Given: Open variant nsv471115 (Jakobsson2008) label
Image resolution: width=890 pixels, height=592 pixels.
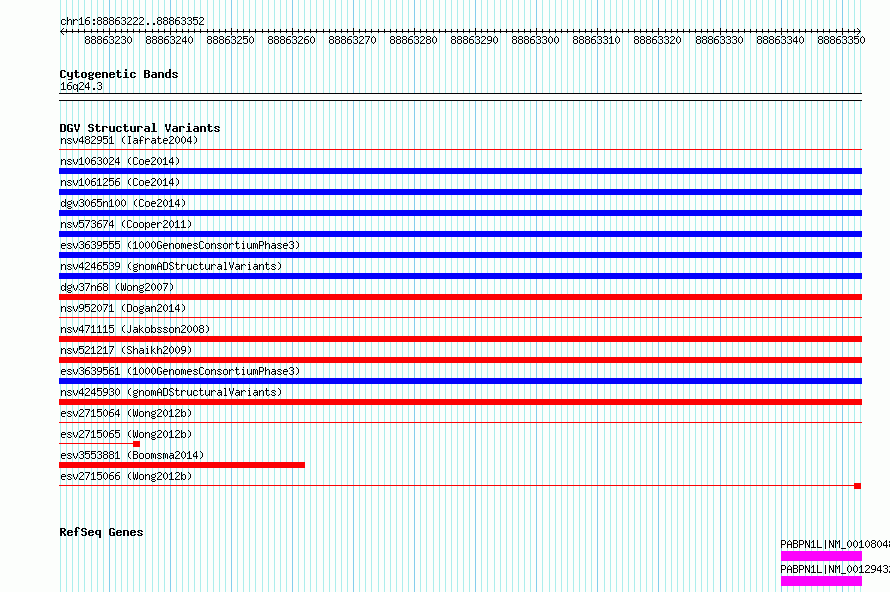Looking at the screenshot, I should 135,329.
